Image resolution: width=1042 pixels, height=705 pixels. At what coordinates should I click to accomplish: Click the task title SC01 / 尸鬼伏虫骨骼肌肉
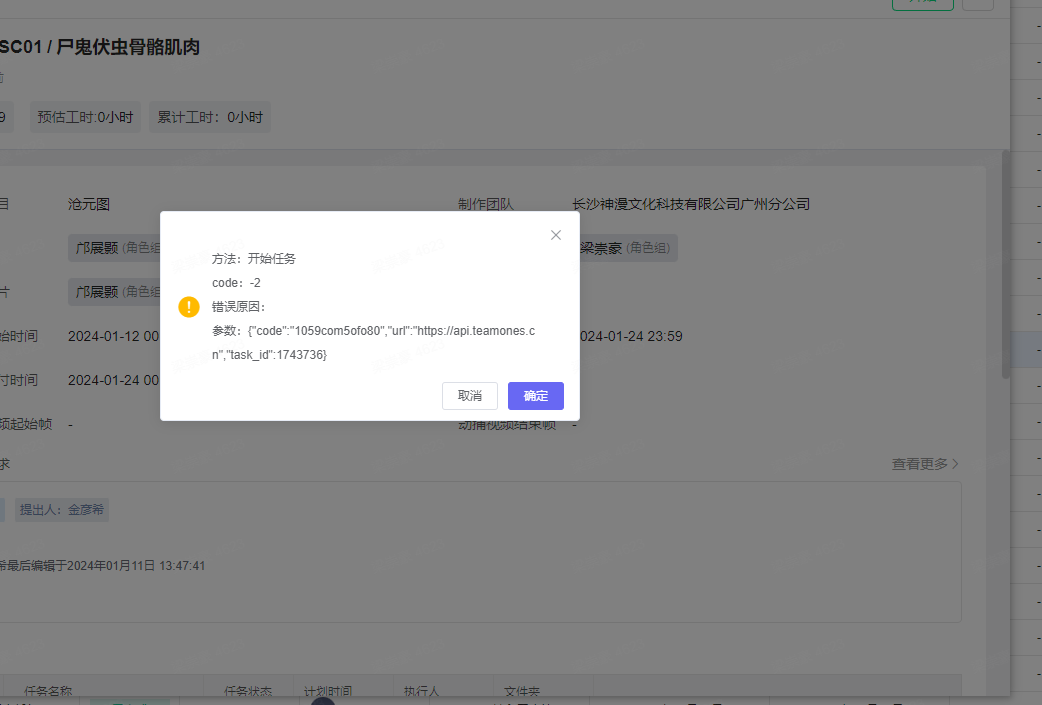[x=98, y=47]
